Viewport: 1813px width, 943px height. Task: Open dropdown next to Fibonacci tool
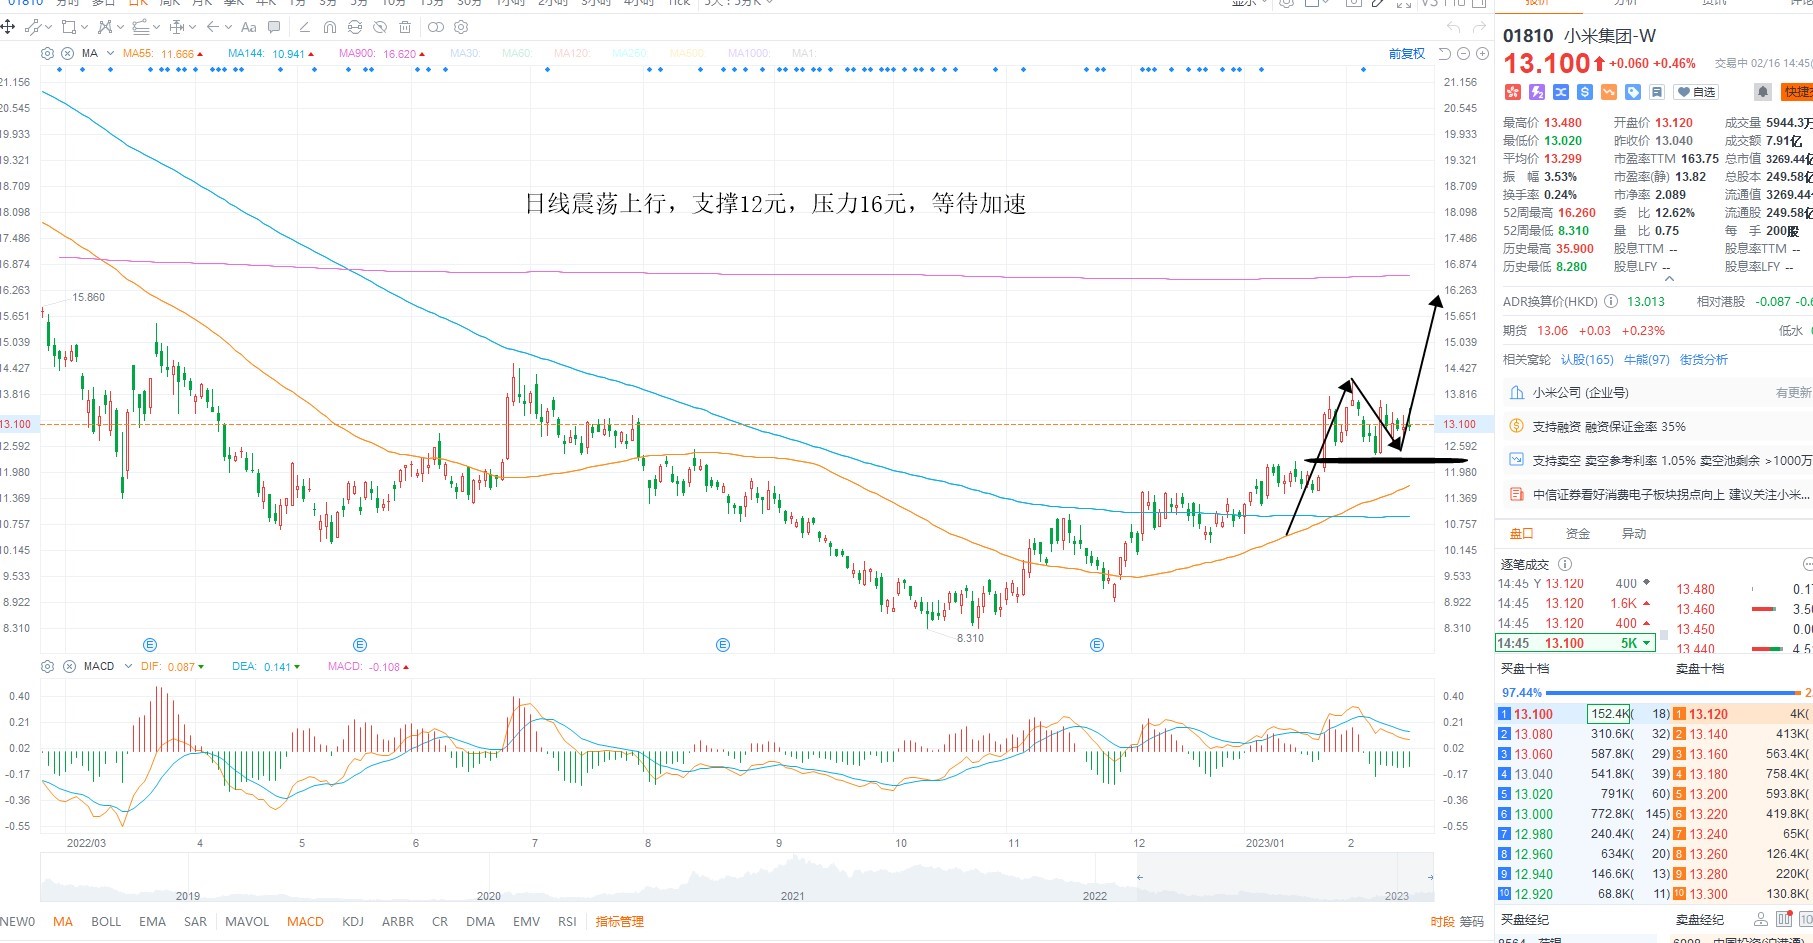[157, 27]
